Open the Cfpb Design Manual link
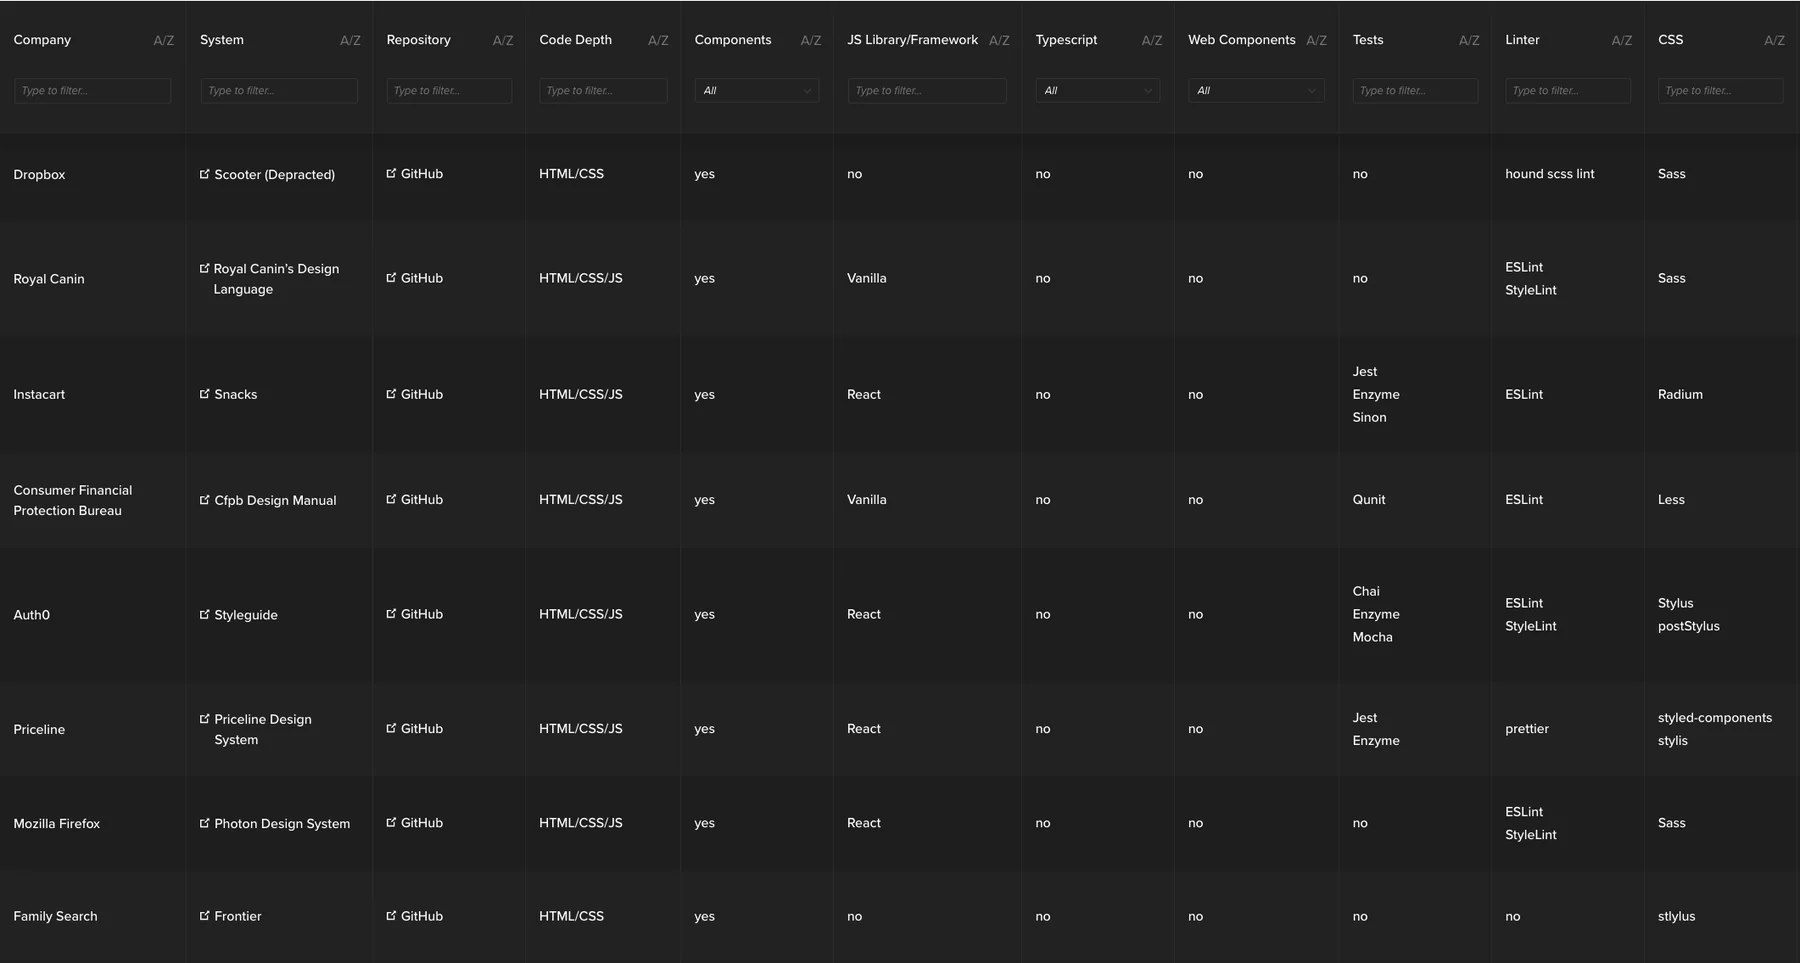This screenshot has width=1800, height=963. click(275, 500)
